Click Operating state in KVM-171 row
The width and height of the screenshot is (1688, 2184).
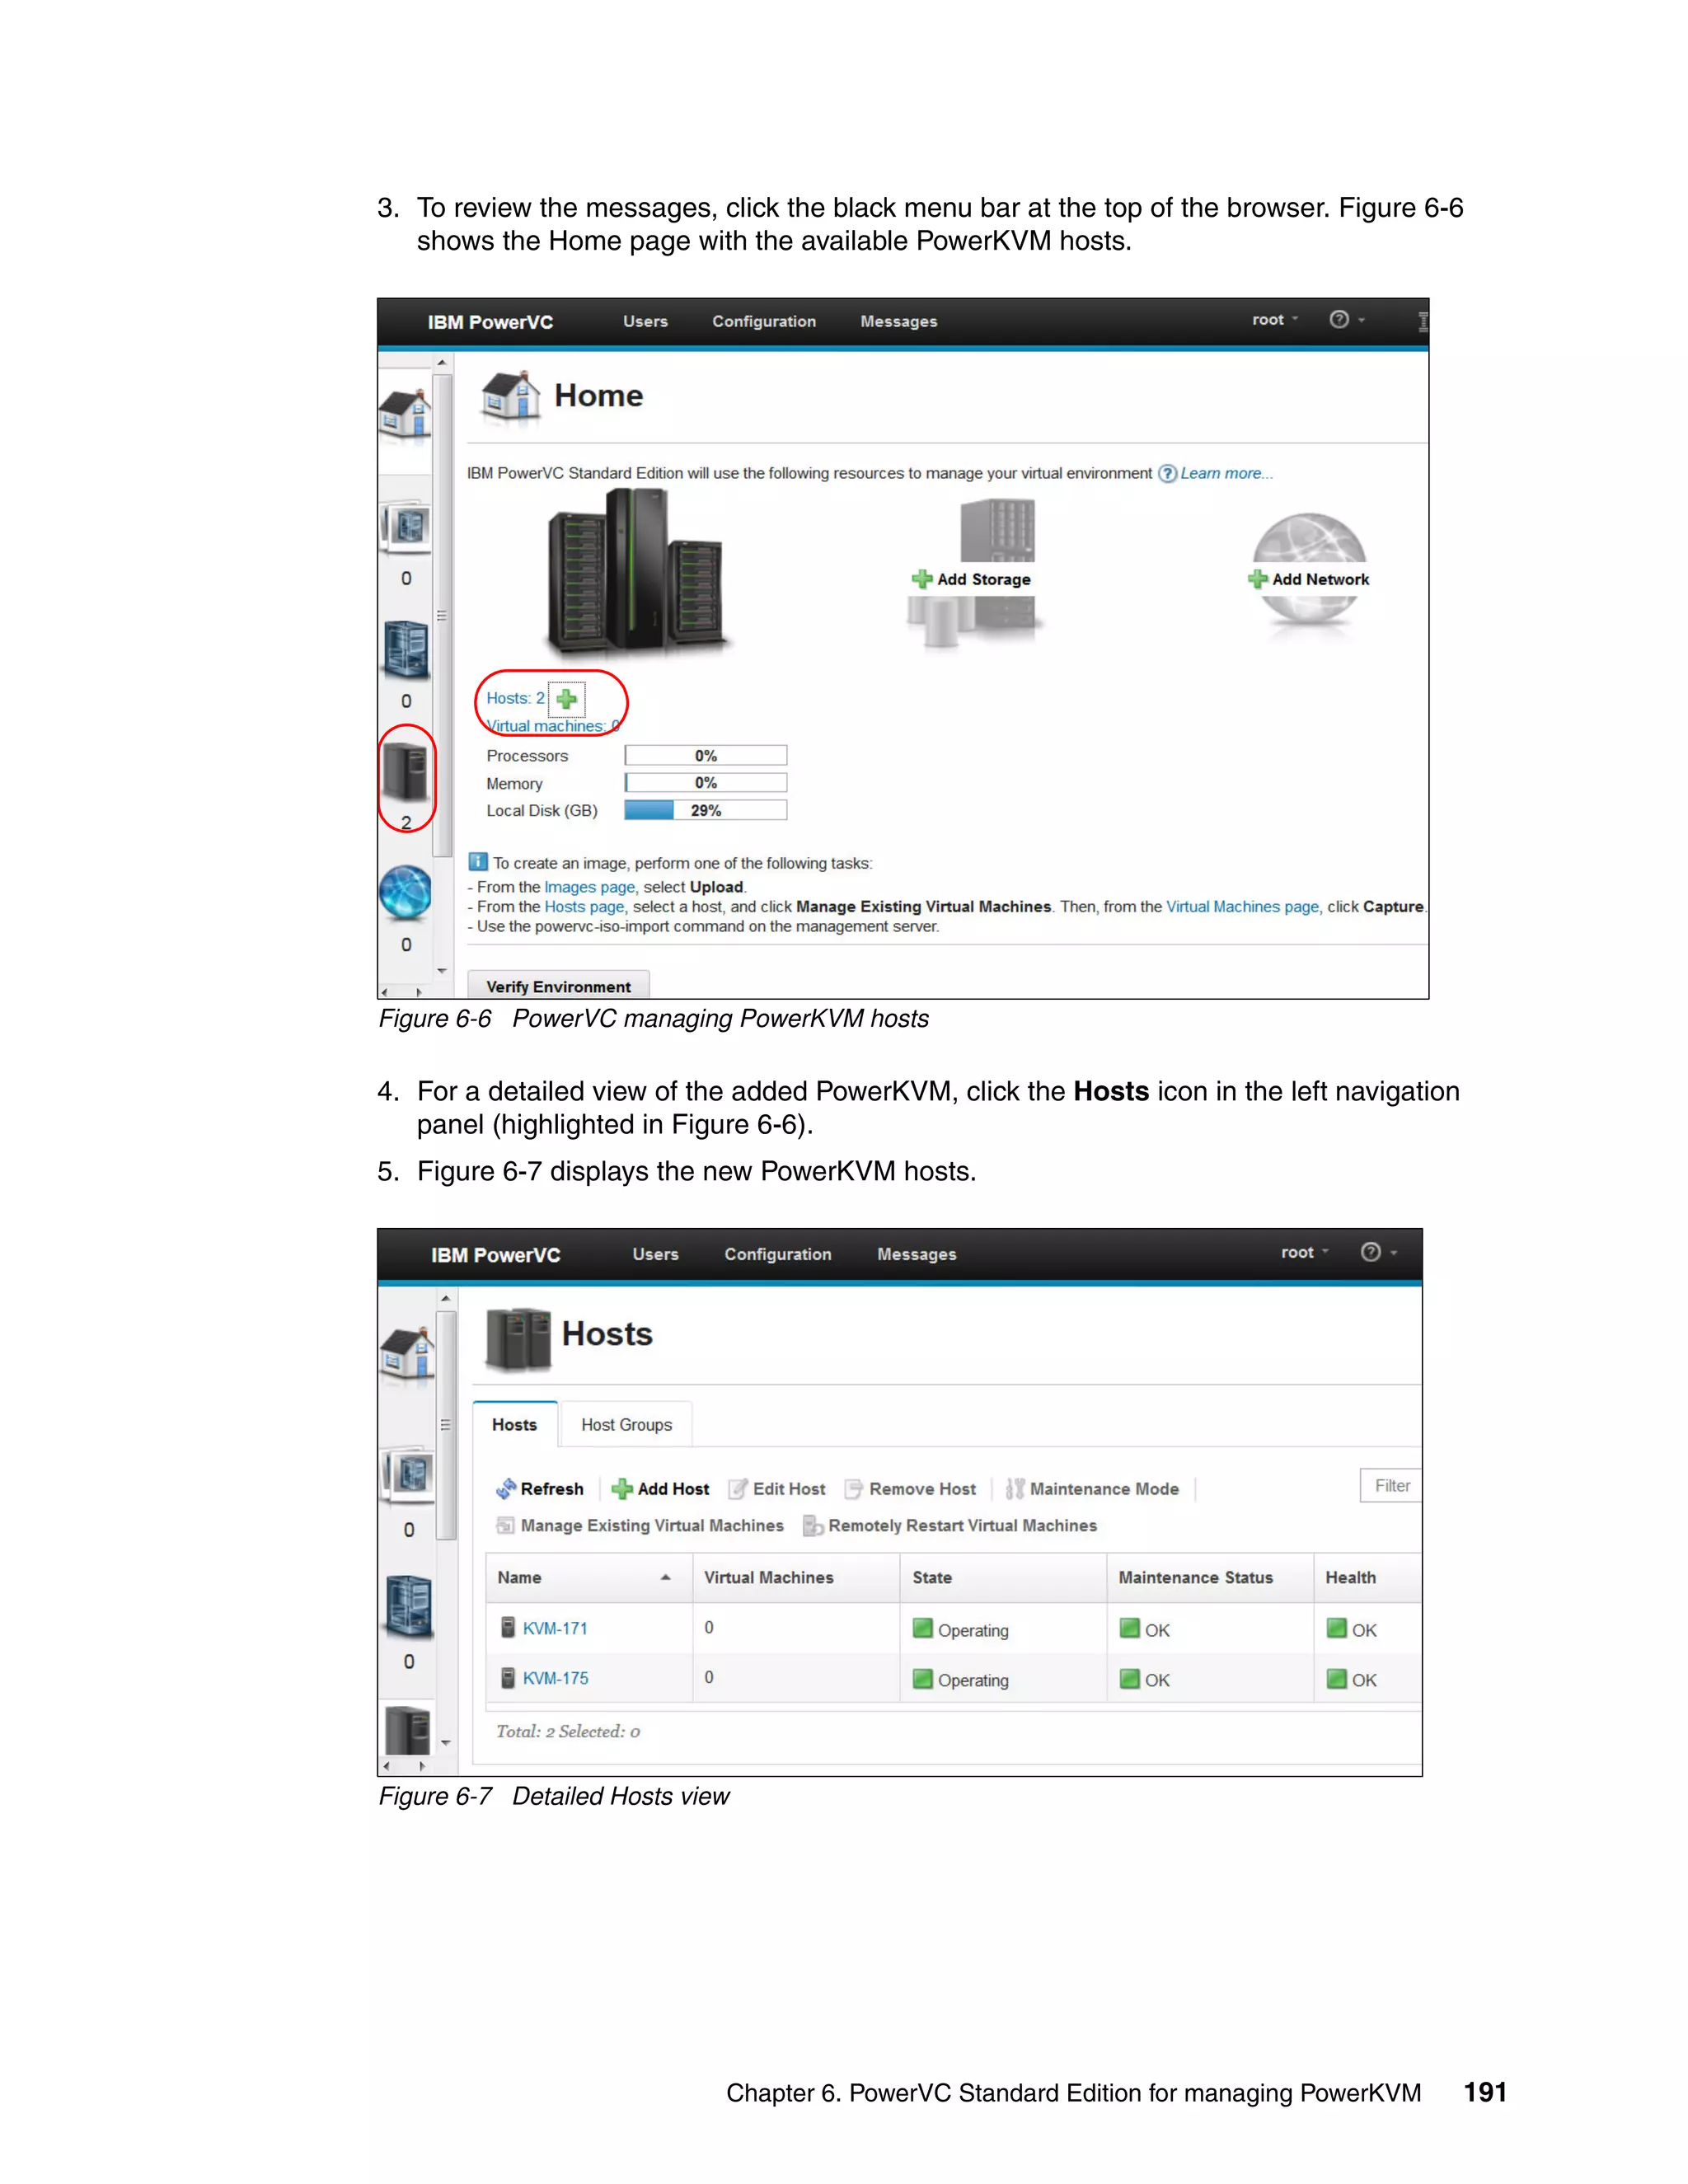(x=961, y=1629)
